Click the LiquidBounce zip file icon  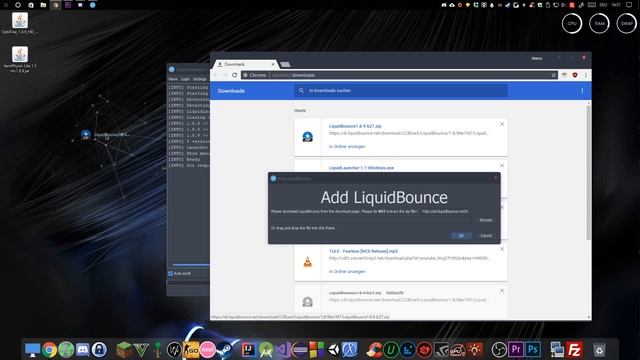[307, 137]
